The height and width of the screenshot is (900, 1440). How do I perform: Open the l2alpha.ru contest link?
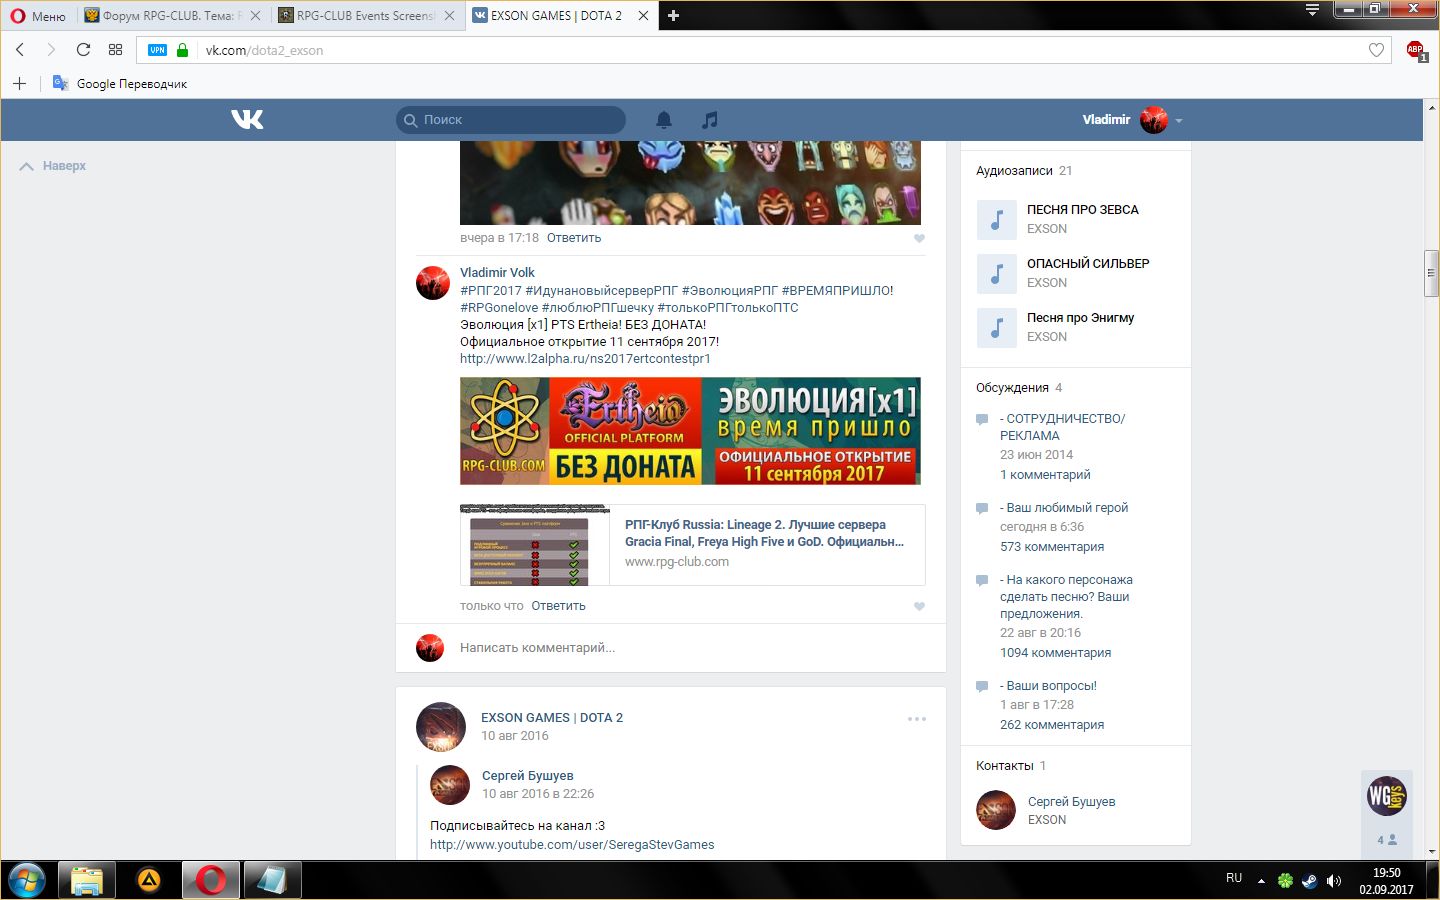[585, 359]
